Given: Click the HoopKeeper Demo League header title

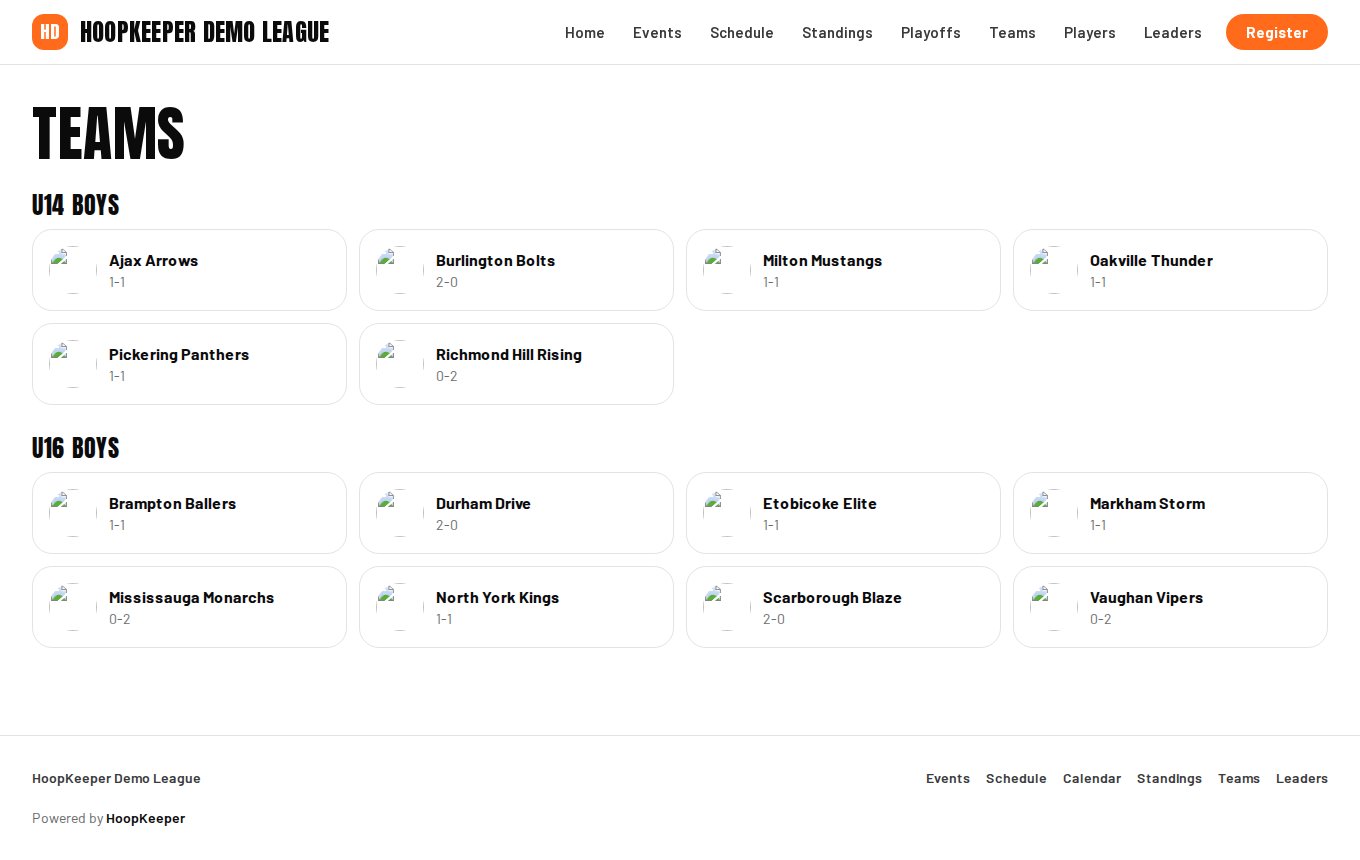Looking at the screenshot, I should [x=204, y=32].
